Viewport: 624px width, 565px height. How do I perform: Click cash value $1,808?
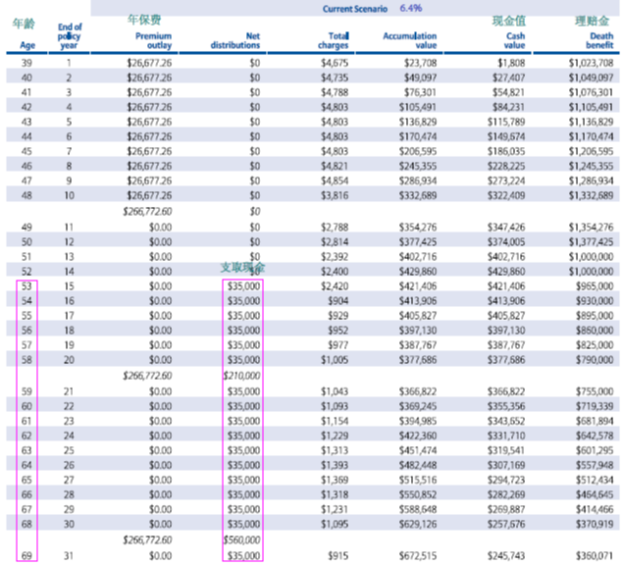[x=511, y=63]
